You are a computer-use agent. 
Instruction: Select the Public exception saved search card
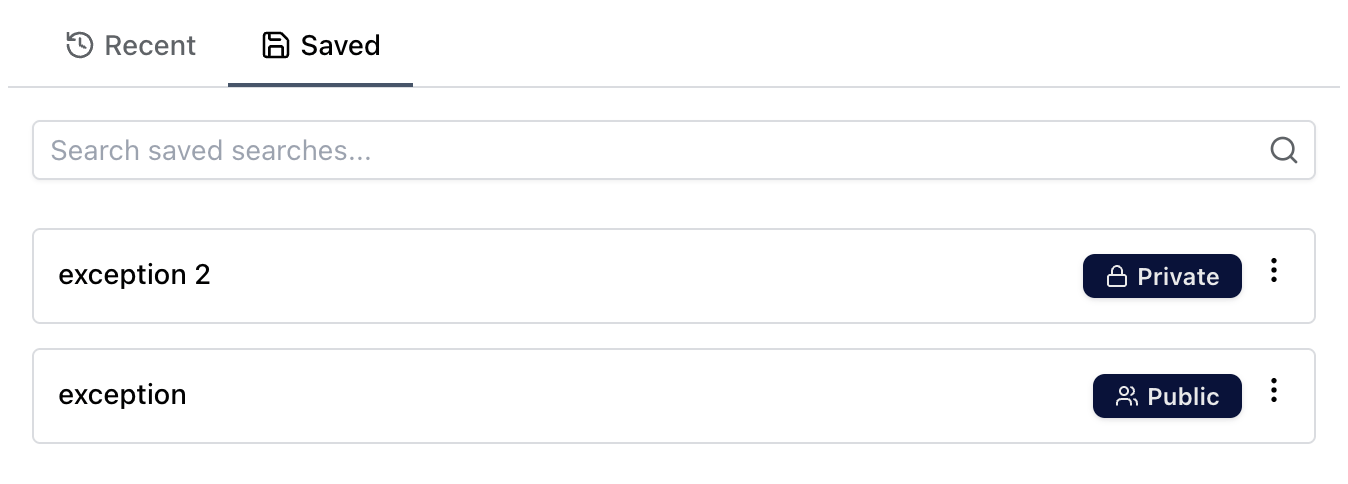tap(600, 396)
